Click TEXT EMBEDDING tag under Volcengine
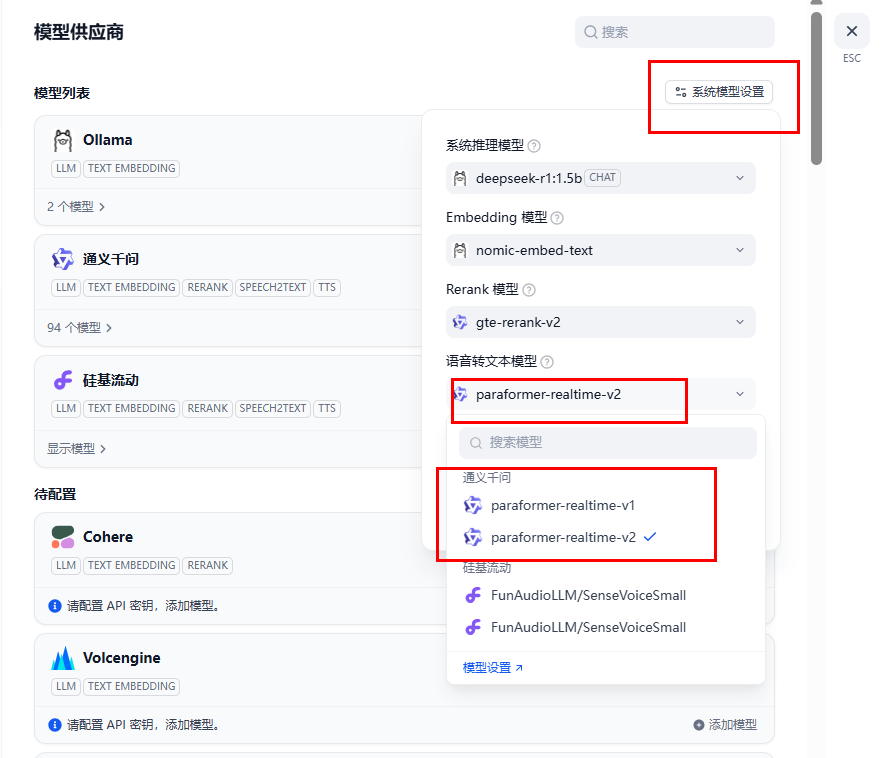Viewport: 893px width, 758px height. tap(132, 687)
